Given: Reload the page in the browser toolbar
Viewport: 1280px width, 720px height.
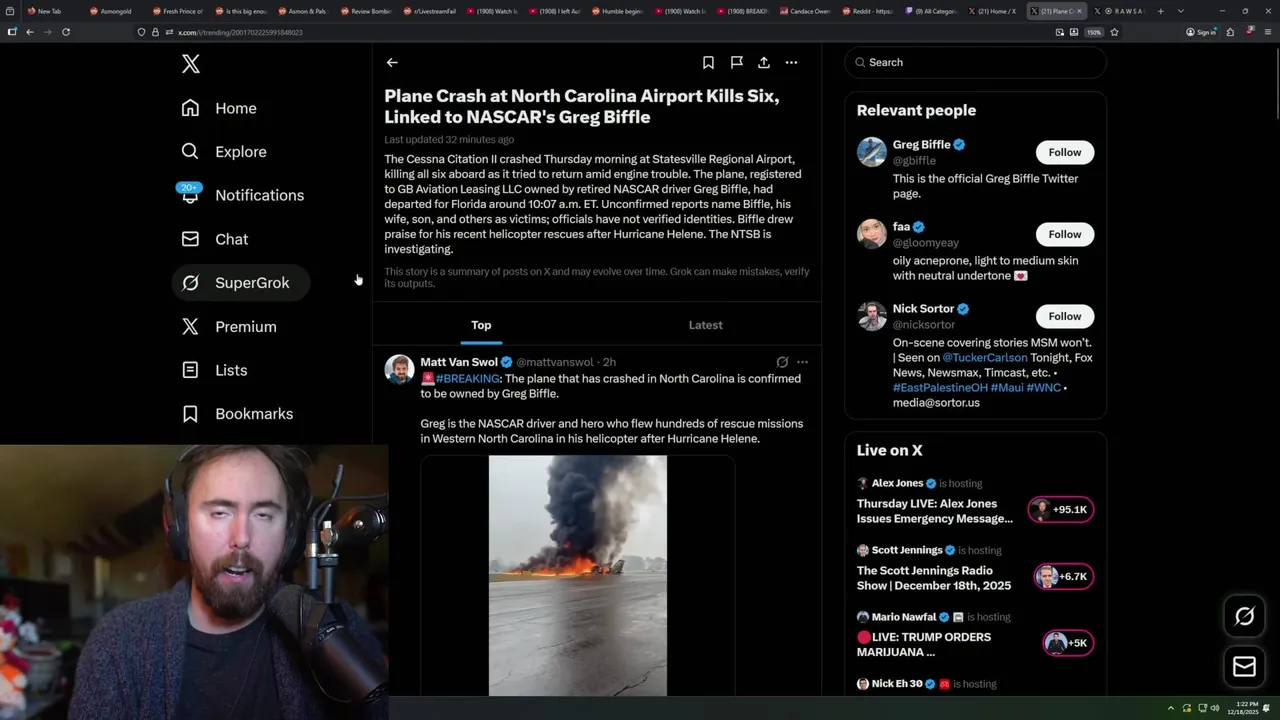Looking at the screenshot, I should click(66, 32).
